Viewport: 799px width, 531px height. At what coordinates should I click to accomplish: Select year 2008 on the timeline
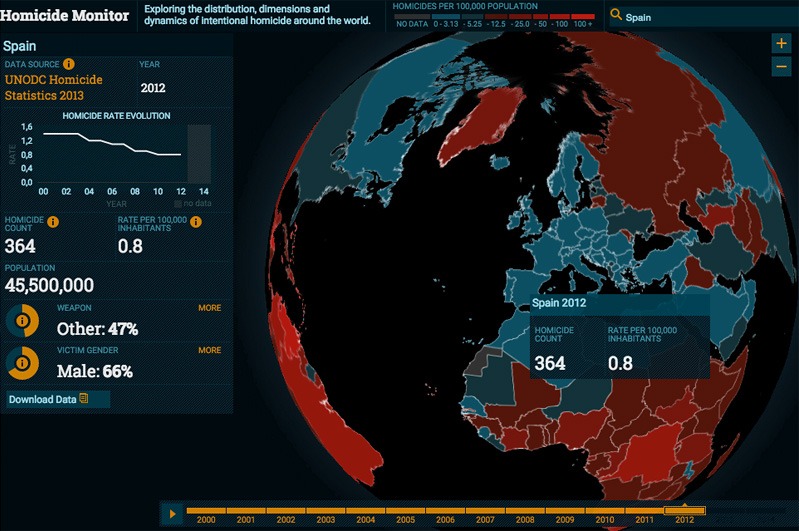click(x=525, y=516)
